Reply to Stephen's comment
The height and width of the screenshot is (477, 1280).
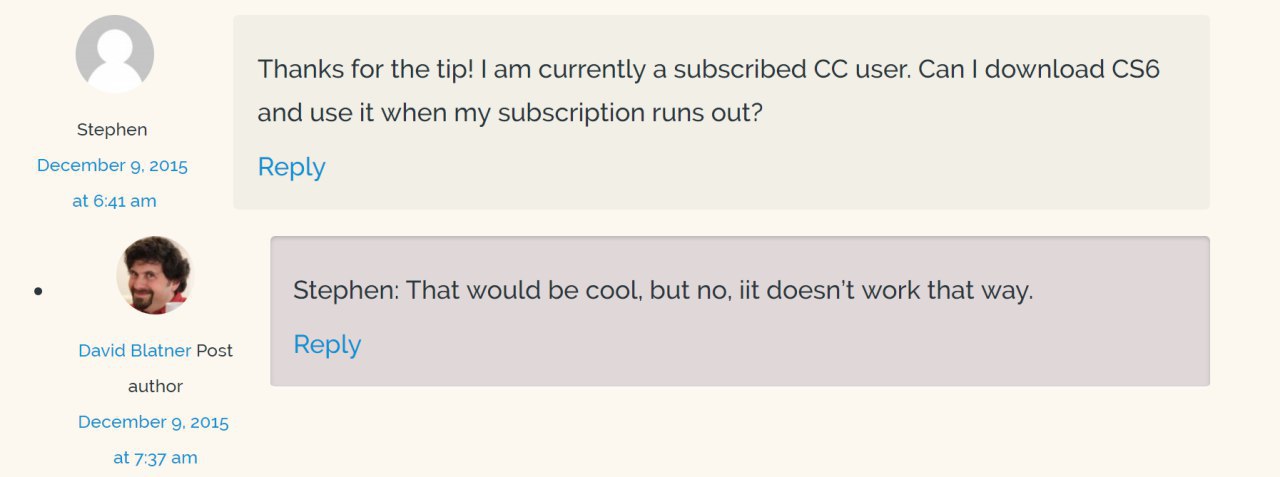tap(291, 167)
